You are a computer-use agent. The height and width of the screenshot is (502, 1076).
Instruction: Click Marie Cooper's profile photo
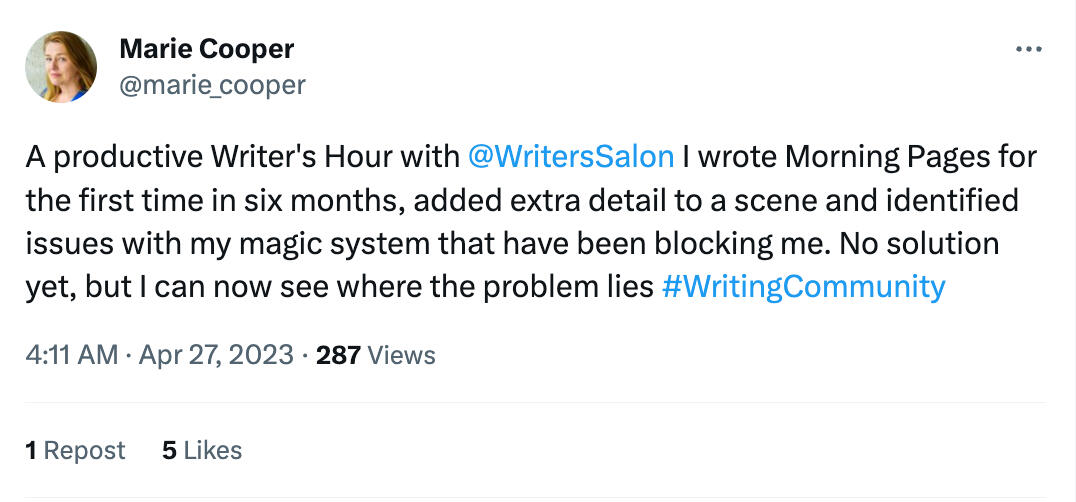(x=62, y=67)
